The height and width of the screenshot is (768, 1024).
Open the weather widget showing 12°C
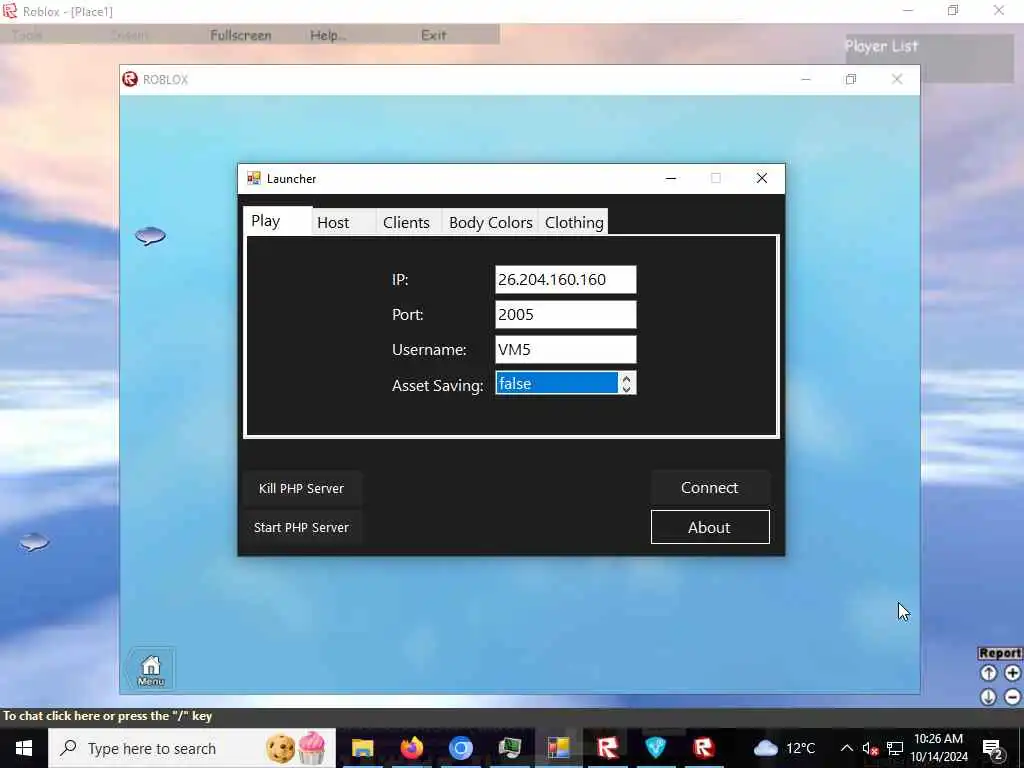coord(784,748)
